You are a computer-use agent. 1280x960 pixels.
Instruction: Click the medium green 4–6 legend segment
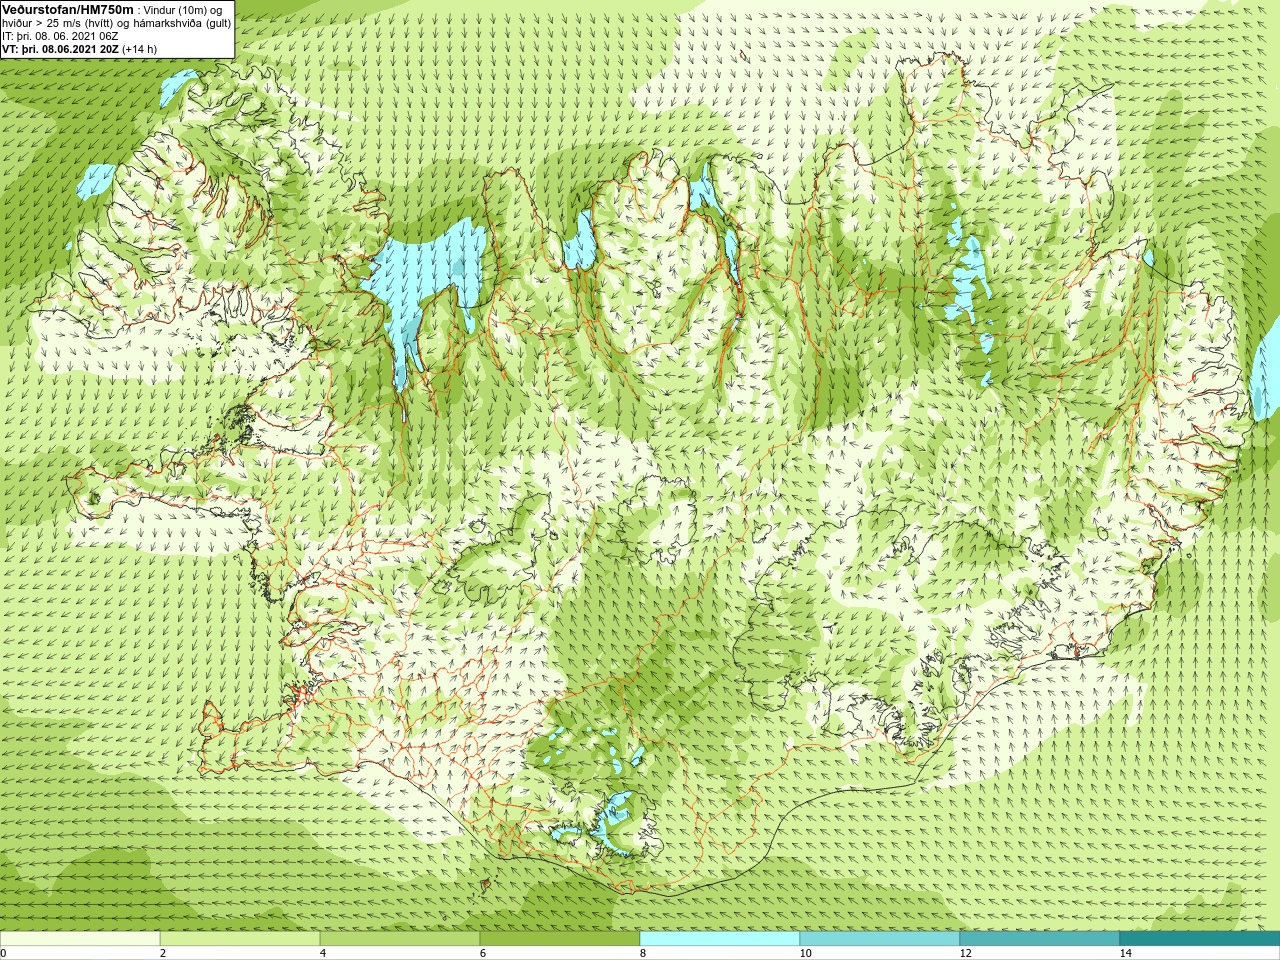[400, 939]
